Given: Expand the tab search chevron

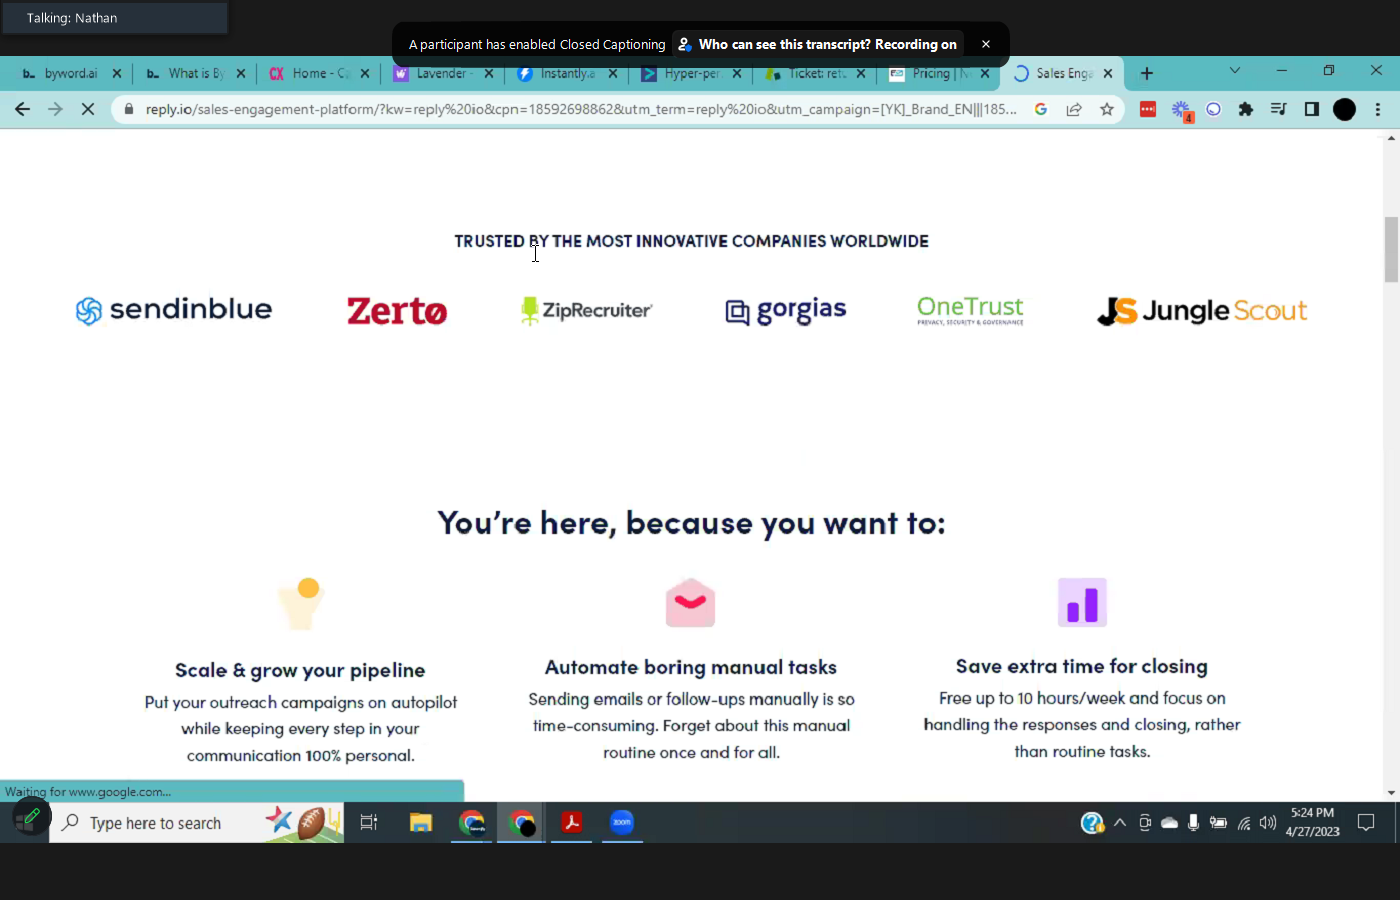Looking at the screenshot, I should (x=1234, y=71).
